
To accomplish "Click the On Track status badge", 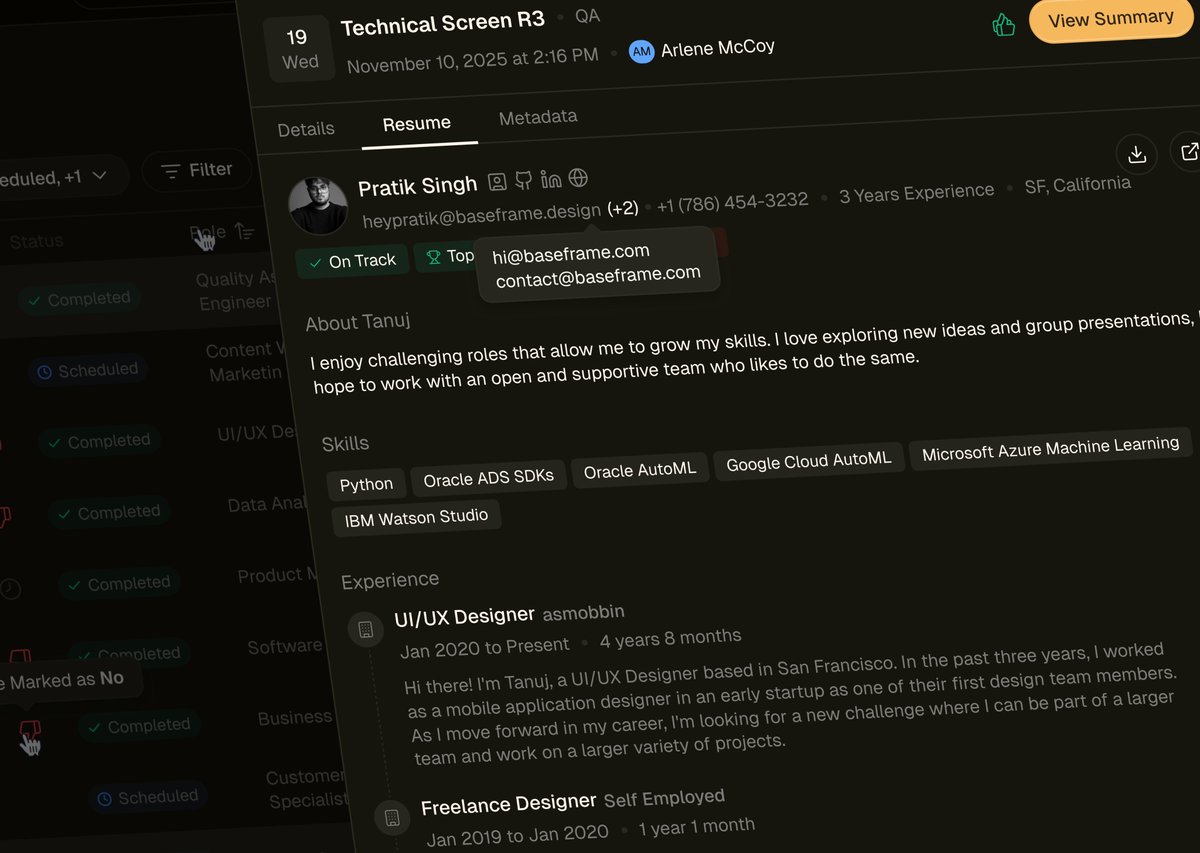I will click(352, 261).
